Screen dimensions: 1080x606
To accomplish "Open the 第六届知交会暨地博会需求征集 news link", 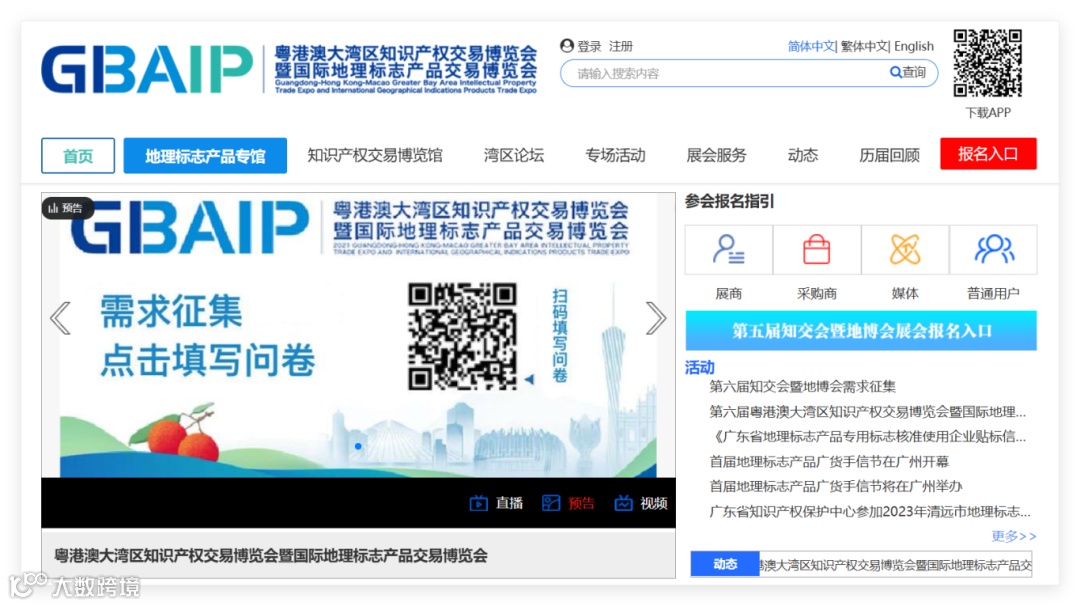I will pos(802,386).
